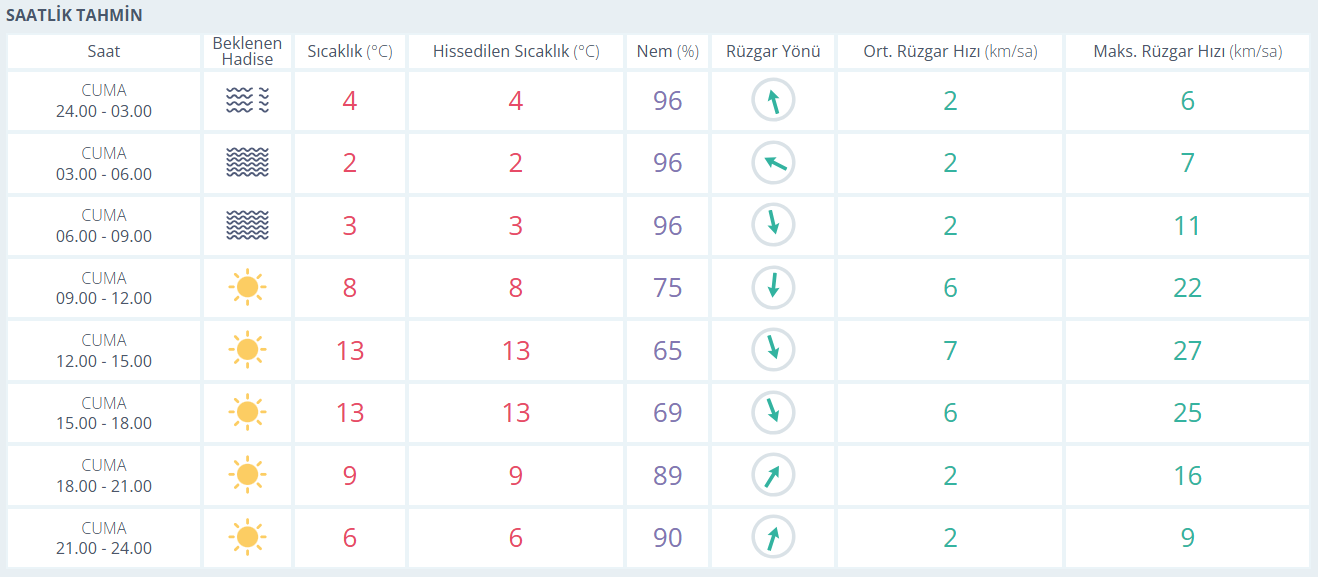This screenshot has width=1318, height=577.
Task: Click the fog icon for 06.00 - 09.00
Action: pos(247,225)
